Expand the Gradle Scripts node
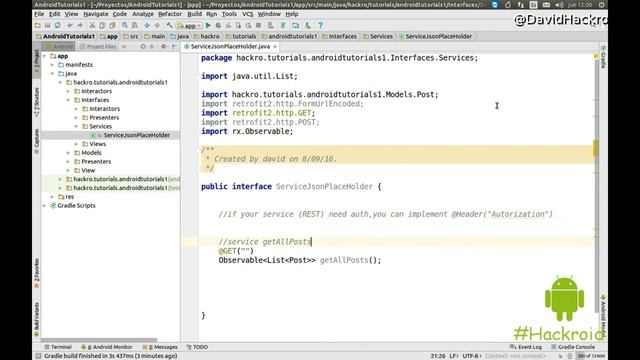 (x=44, y=206)
